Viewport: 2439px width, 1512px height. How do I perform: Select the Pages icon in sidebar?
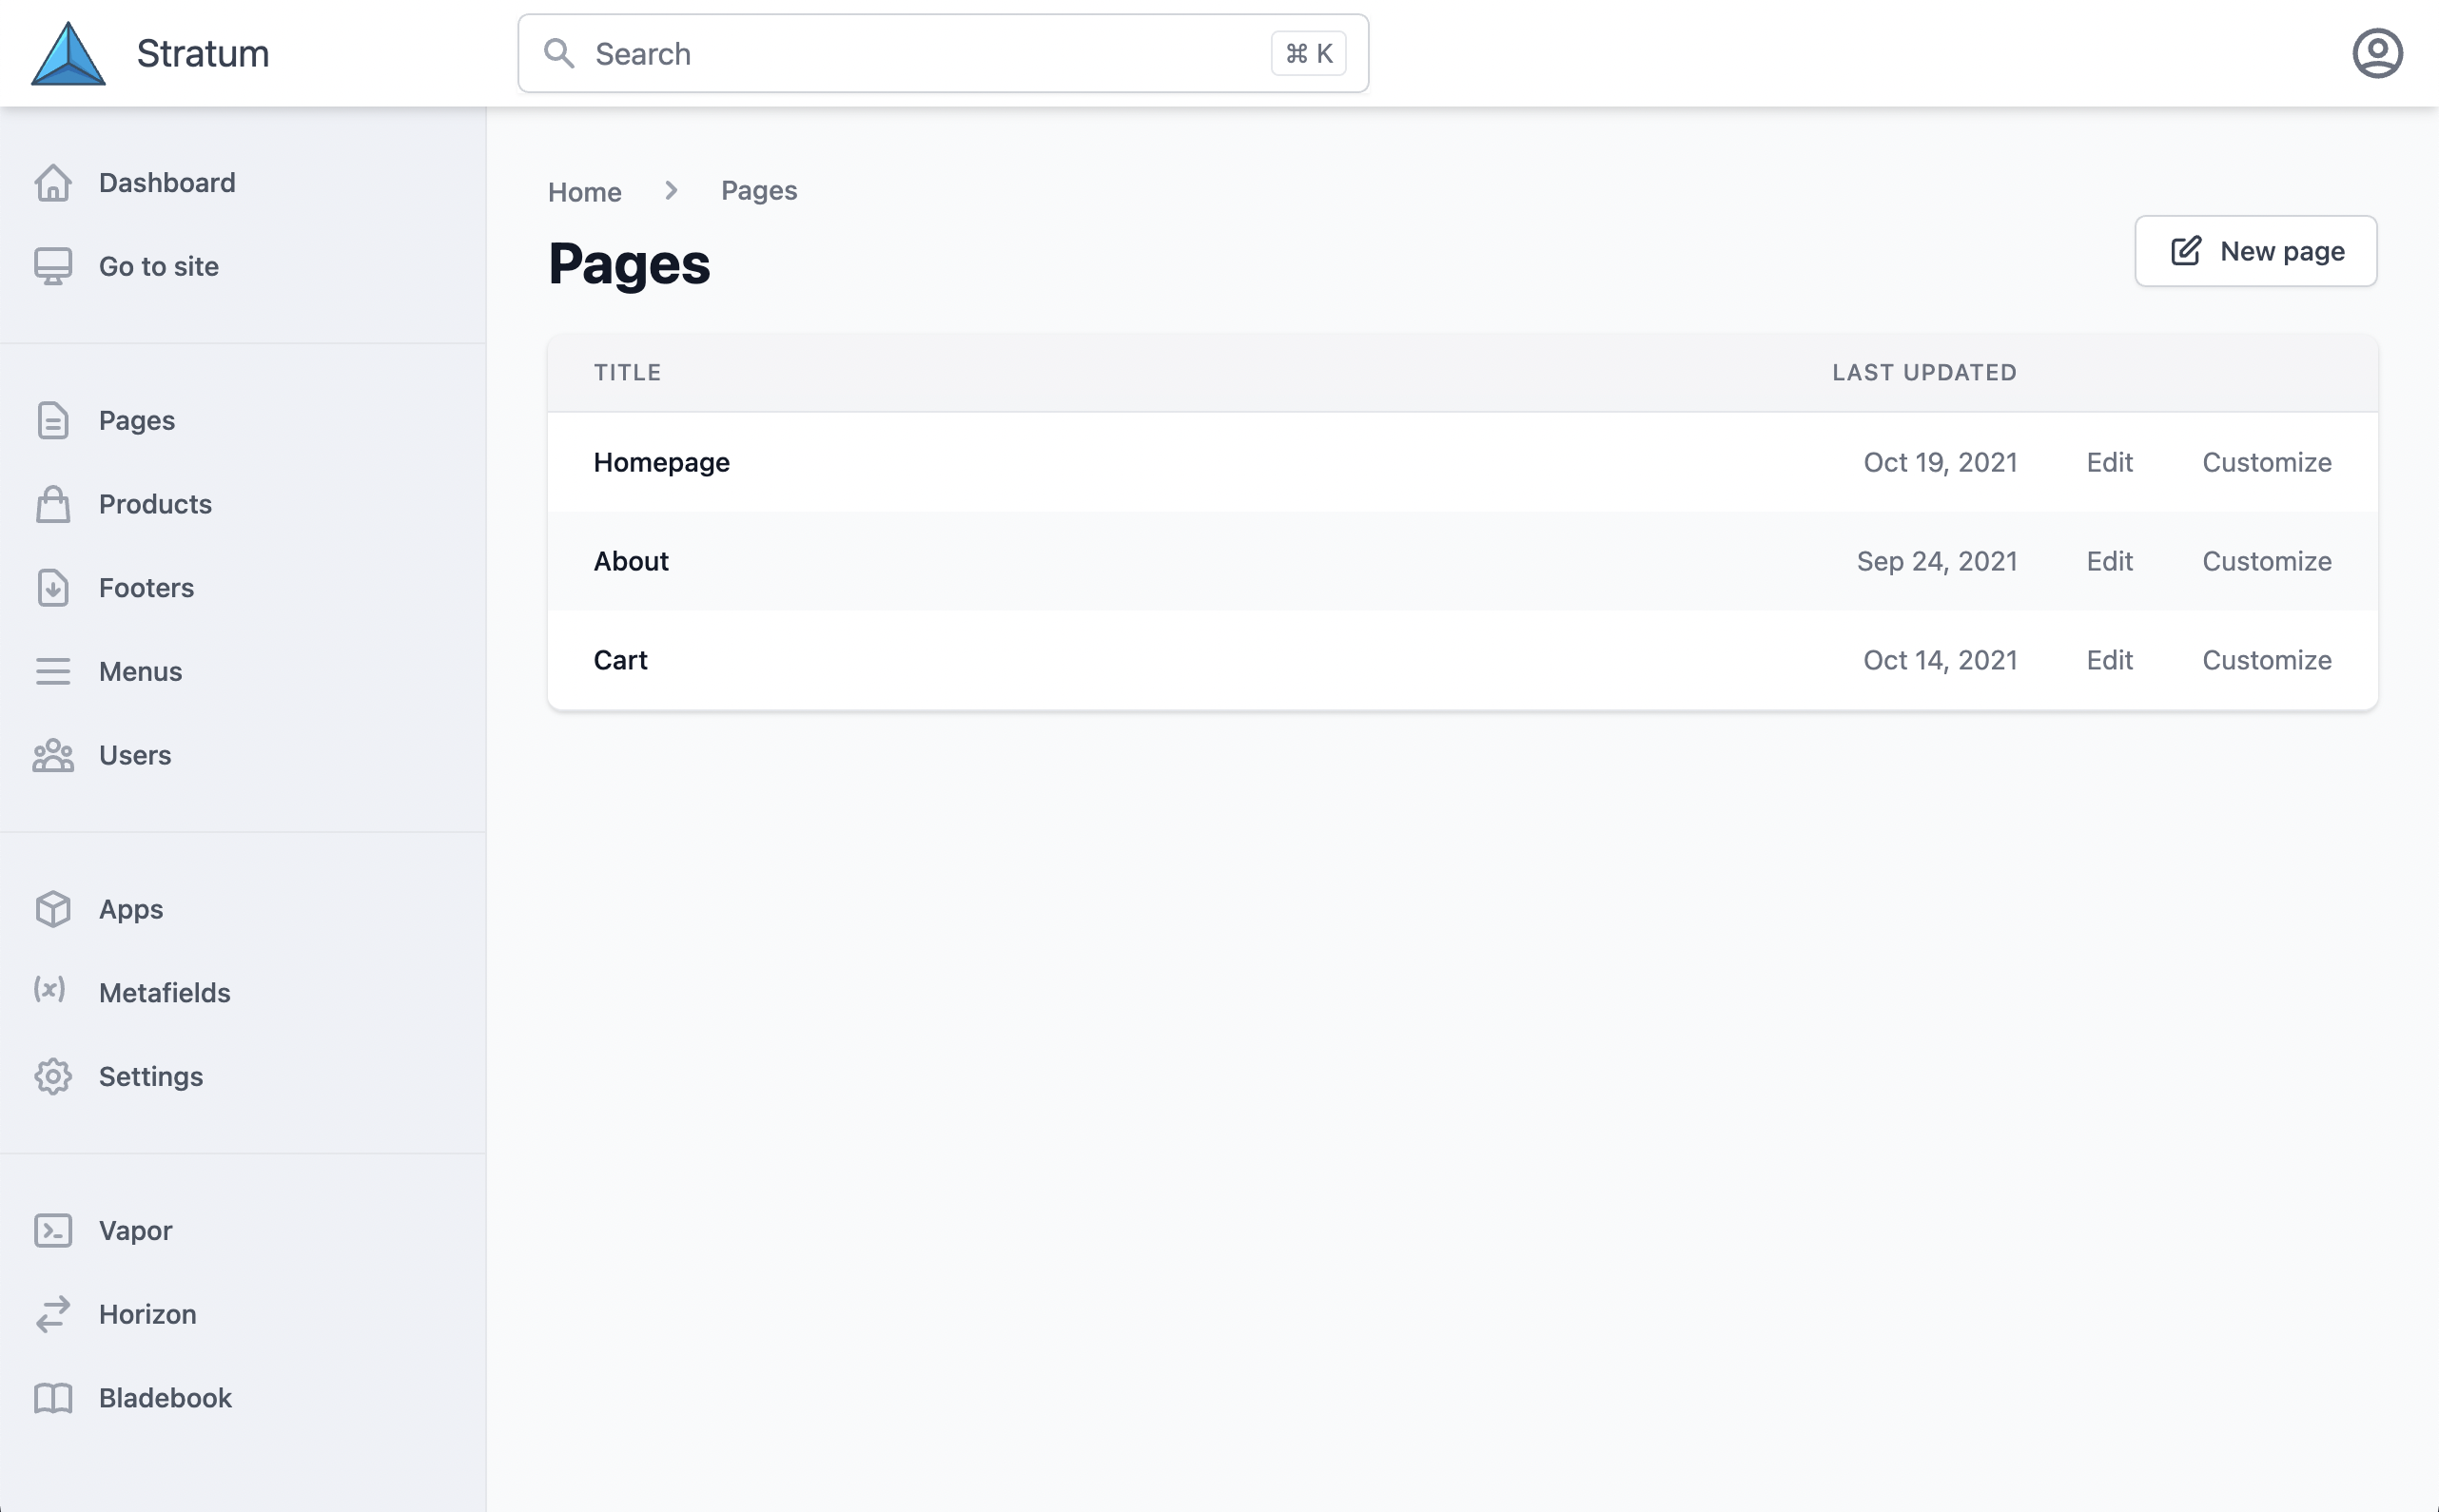pyautogui.click(x=52, y=419)
